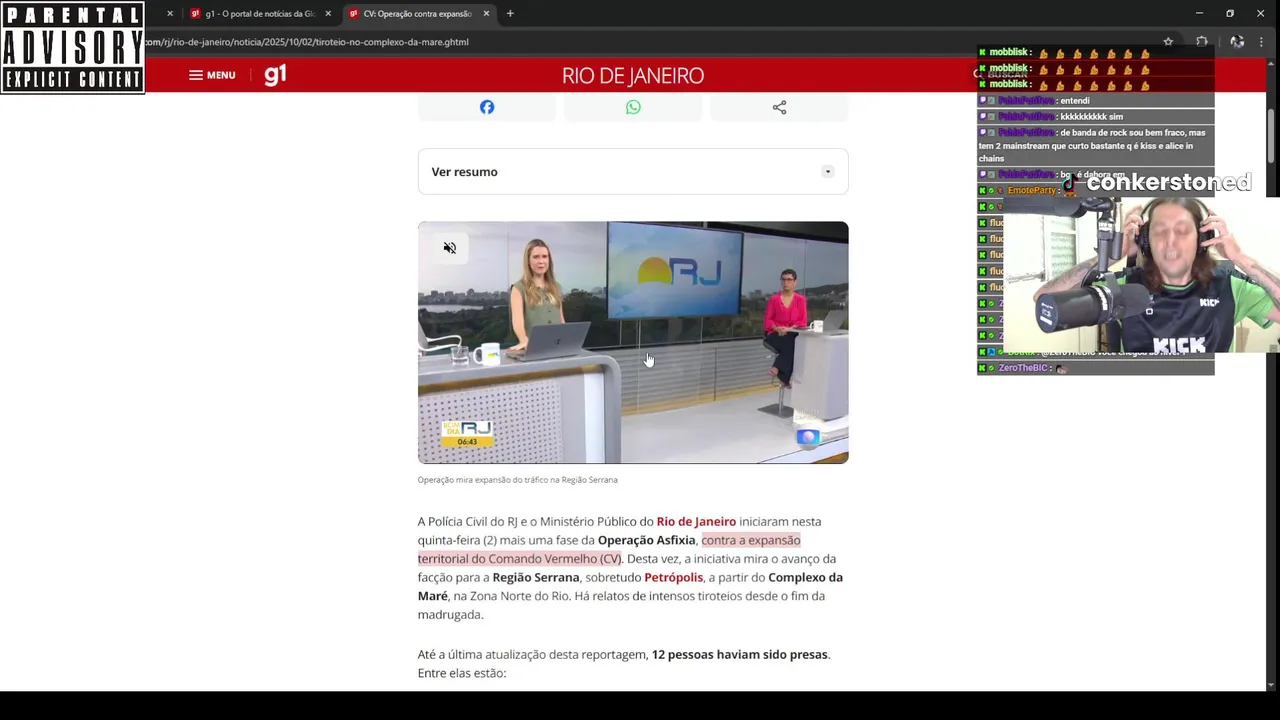
Task: Click the chat message 'kkkkkkkkkk sim'
Action: pyautogui.click(x=1091, y=117)
